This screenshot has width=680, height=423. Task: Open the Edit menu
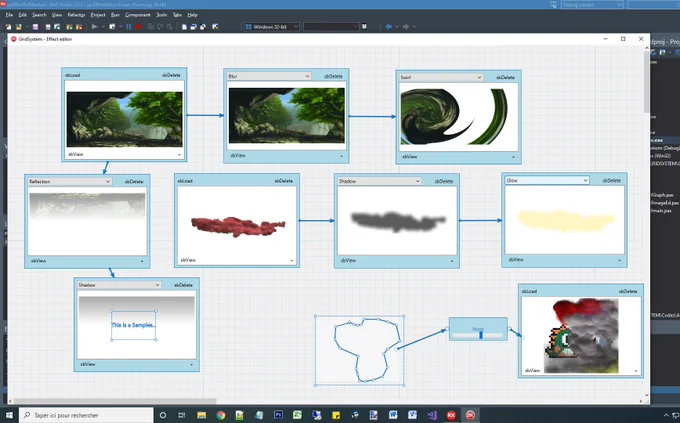23,15
